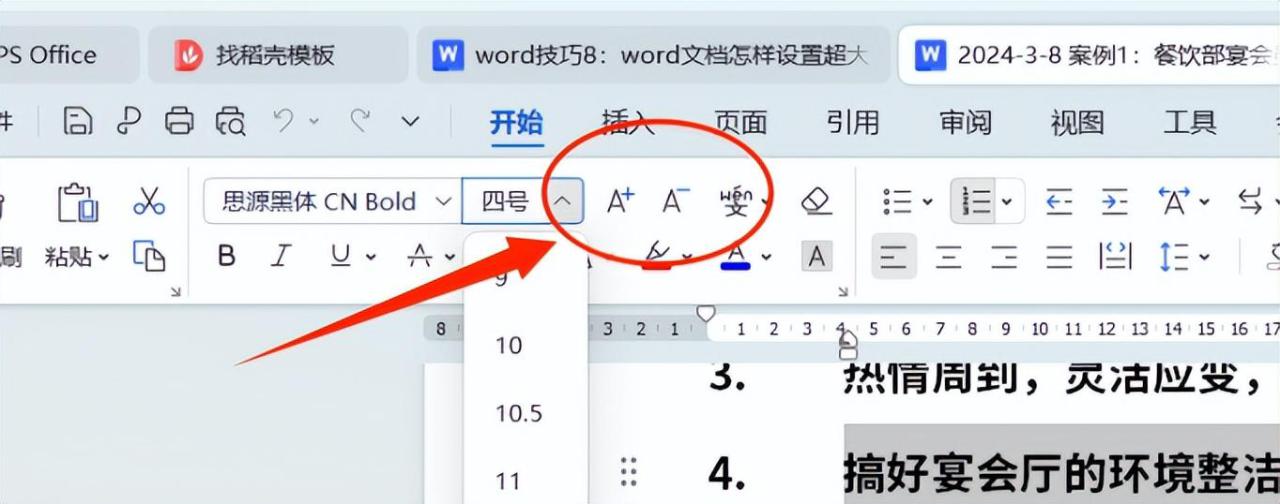Open the 开始 ribbon tab
Image resolution: width=1280 pixels, height=504 pixels.
[x=516, y=122]
